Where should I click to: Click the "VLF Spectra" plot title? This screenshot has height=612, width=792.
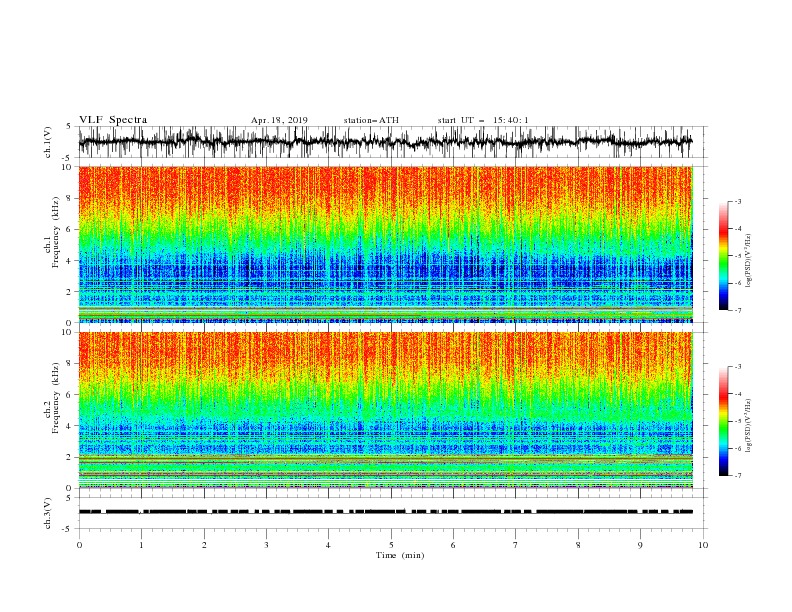coord(113,120)
